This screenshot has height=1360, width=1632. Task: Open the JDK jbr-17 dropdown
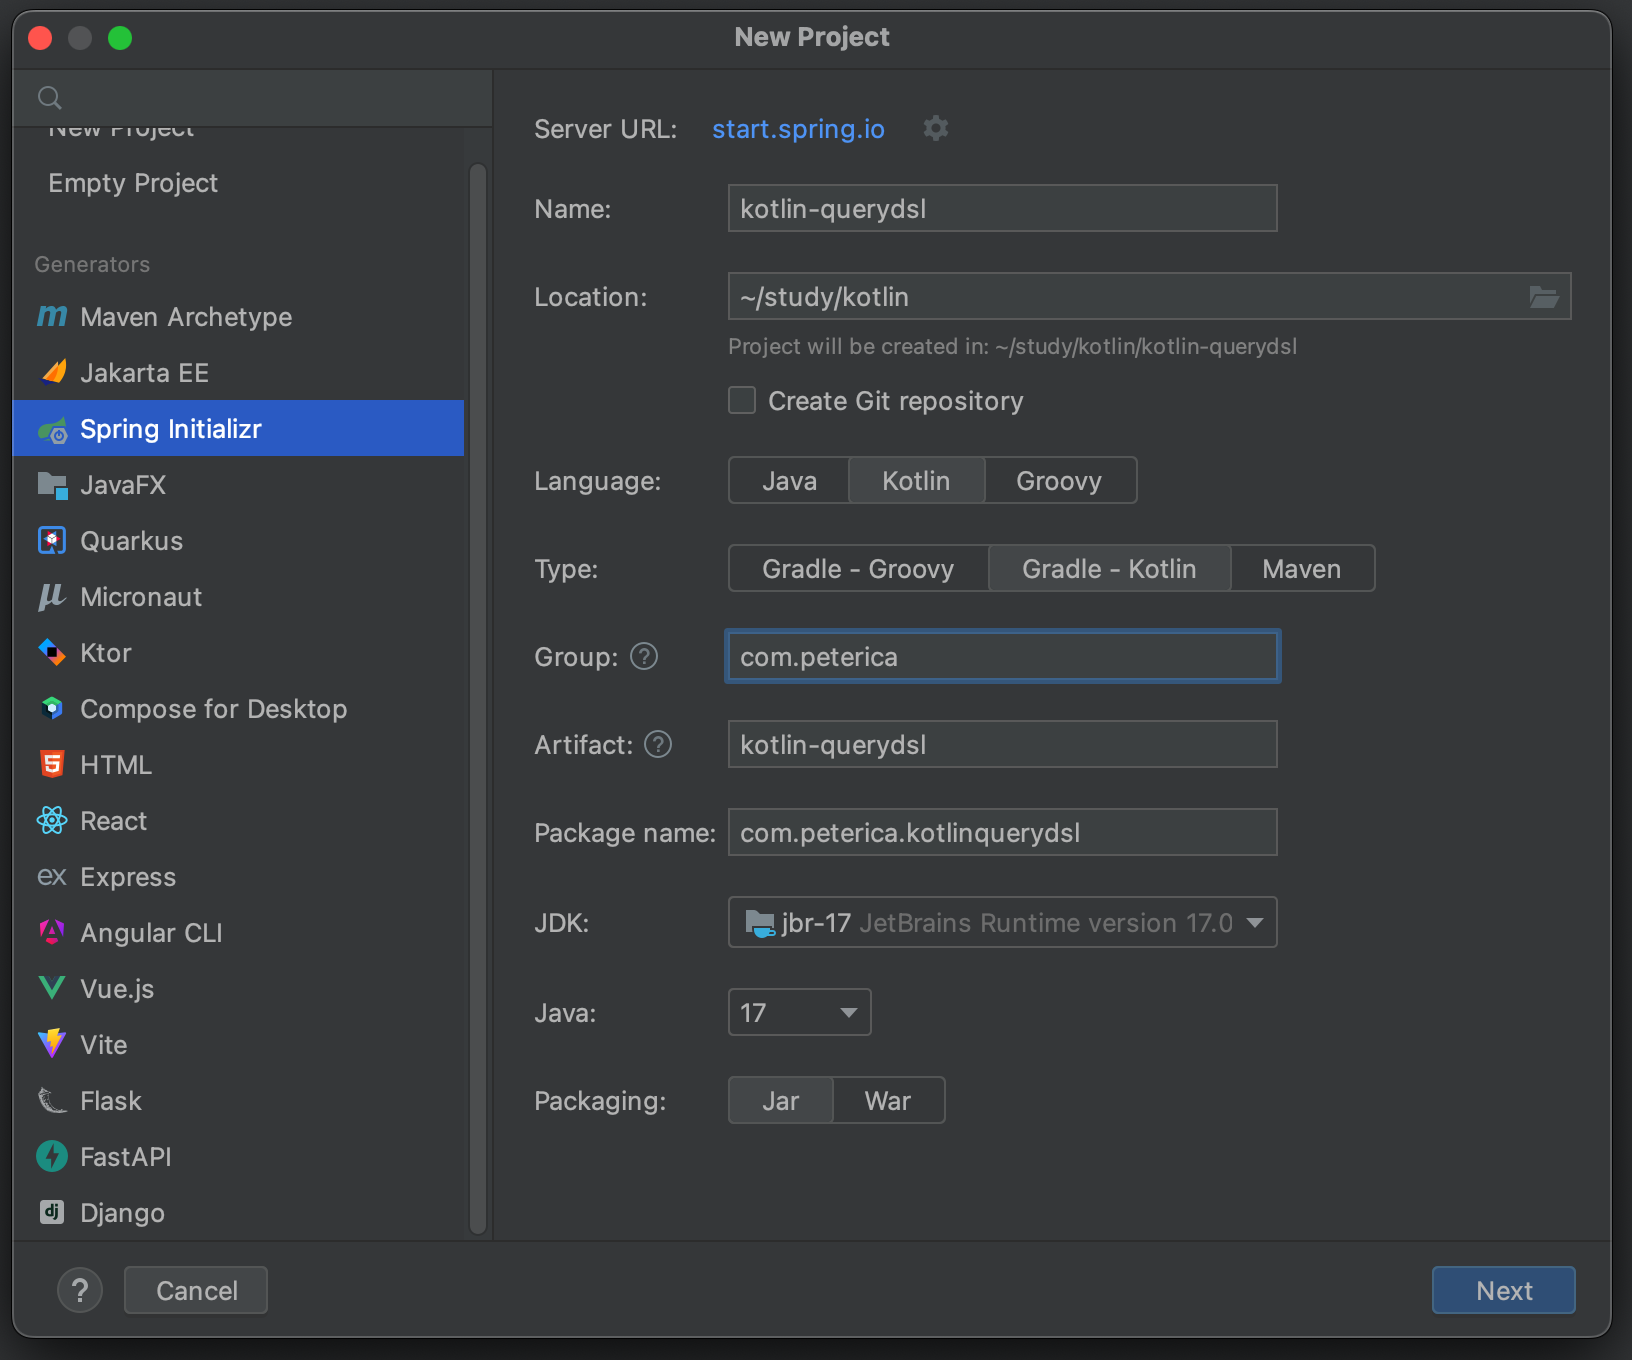(x=1003, y=923)
